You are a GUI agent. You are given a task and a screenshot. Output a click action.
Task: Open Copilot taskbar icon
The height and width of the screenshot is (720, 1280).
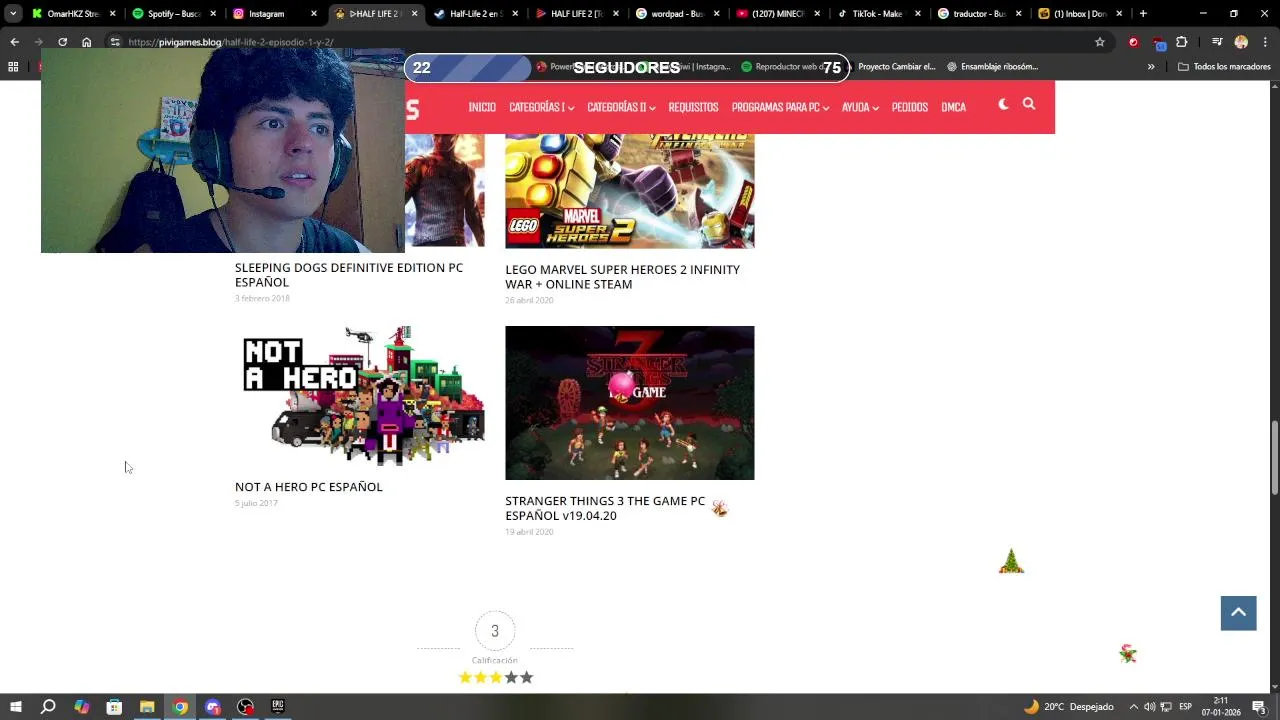(81, 707)
